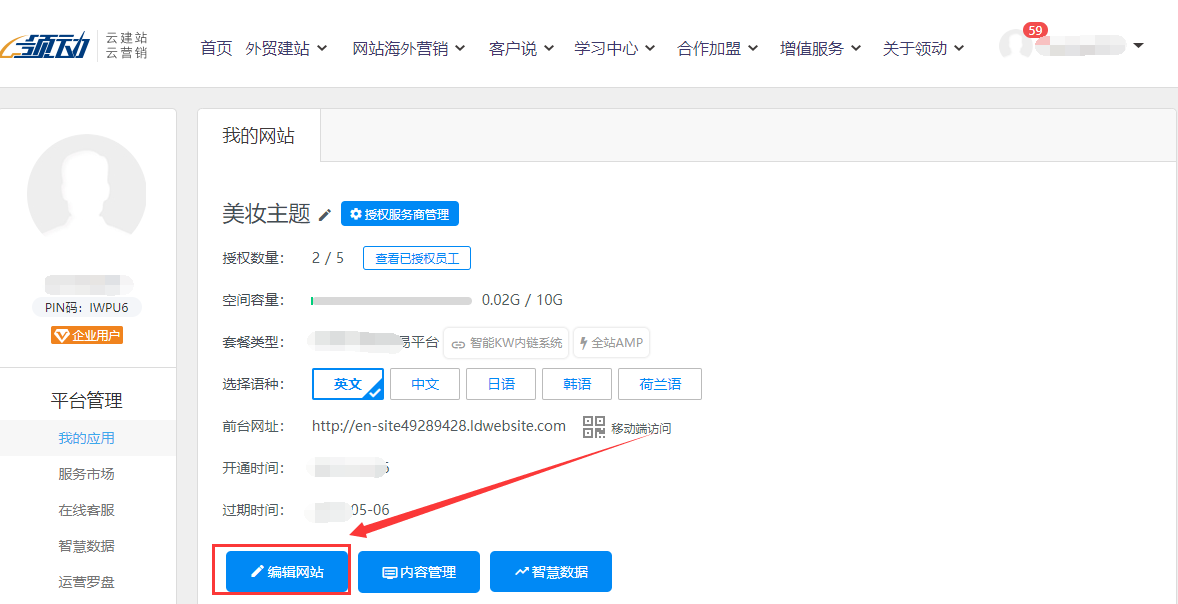Open the front-end site URL link
The width and height of the screenshot is (1178, 604).
[439, 426]
